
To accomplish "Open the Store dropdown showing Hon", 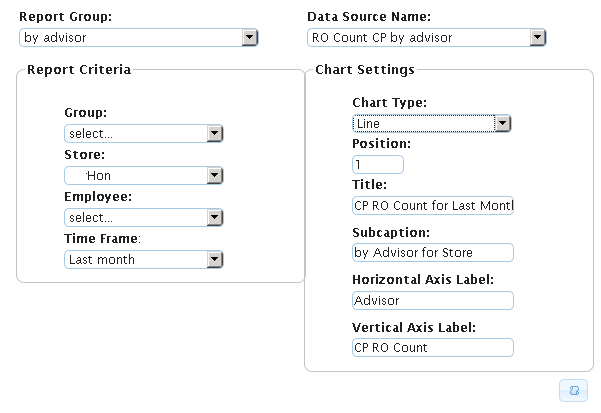I will click(x=143, y=175).
